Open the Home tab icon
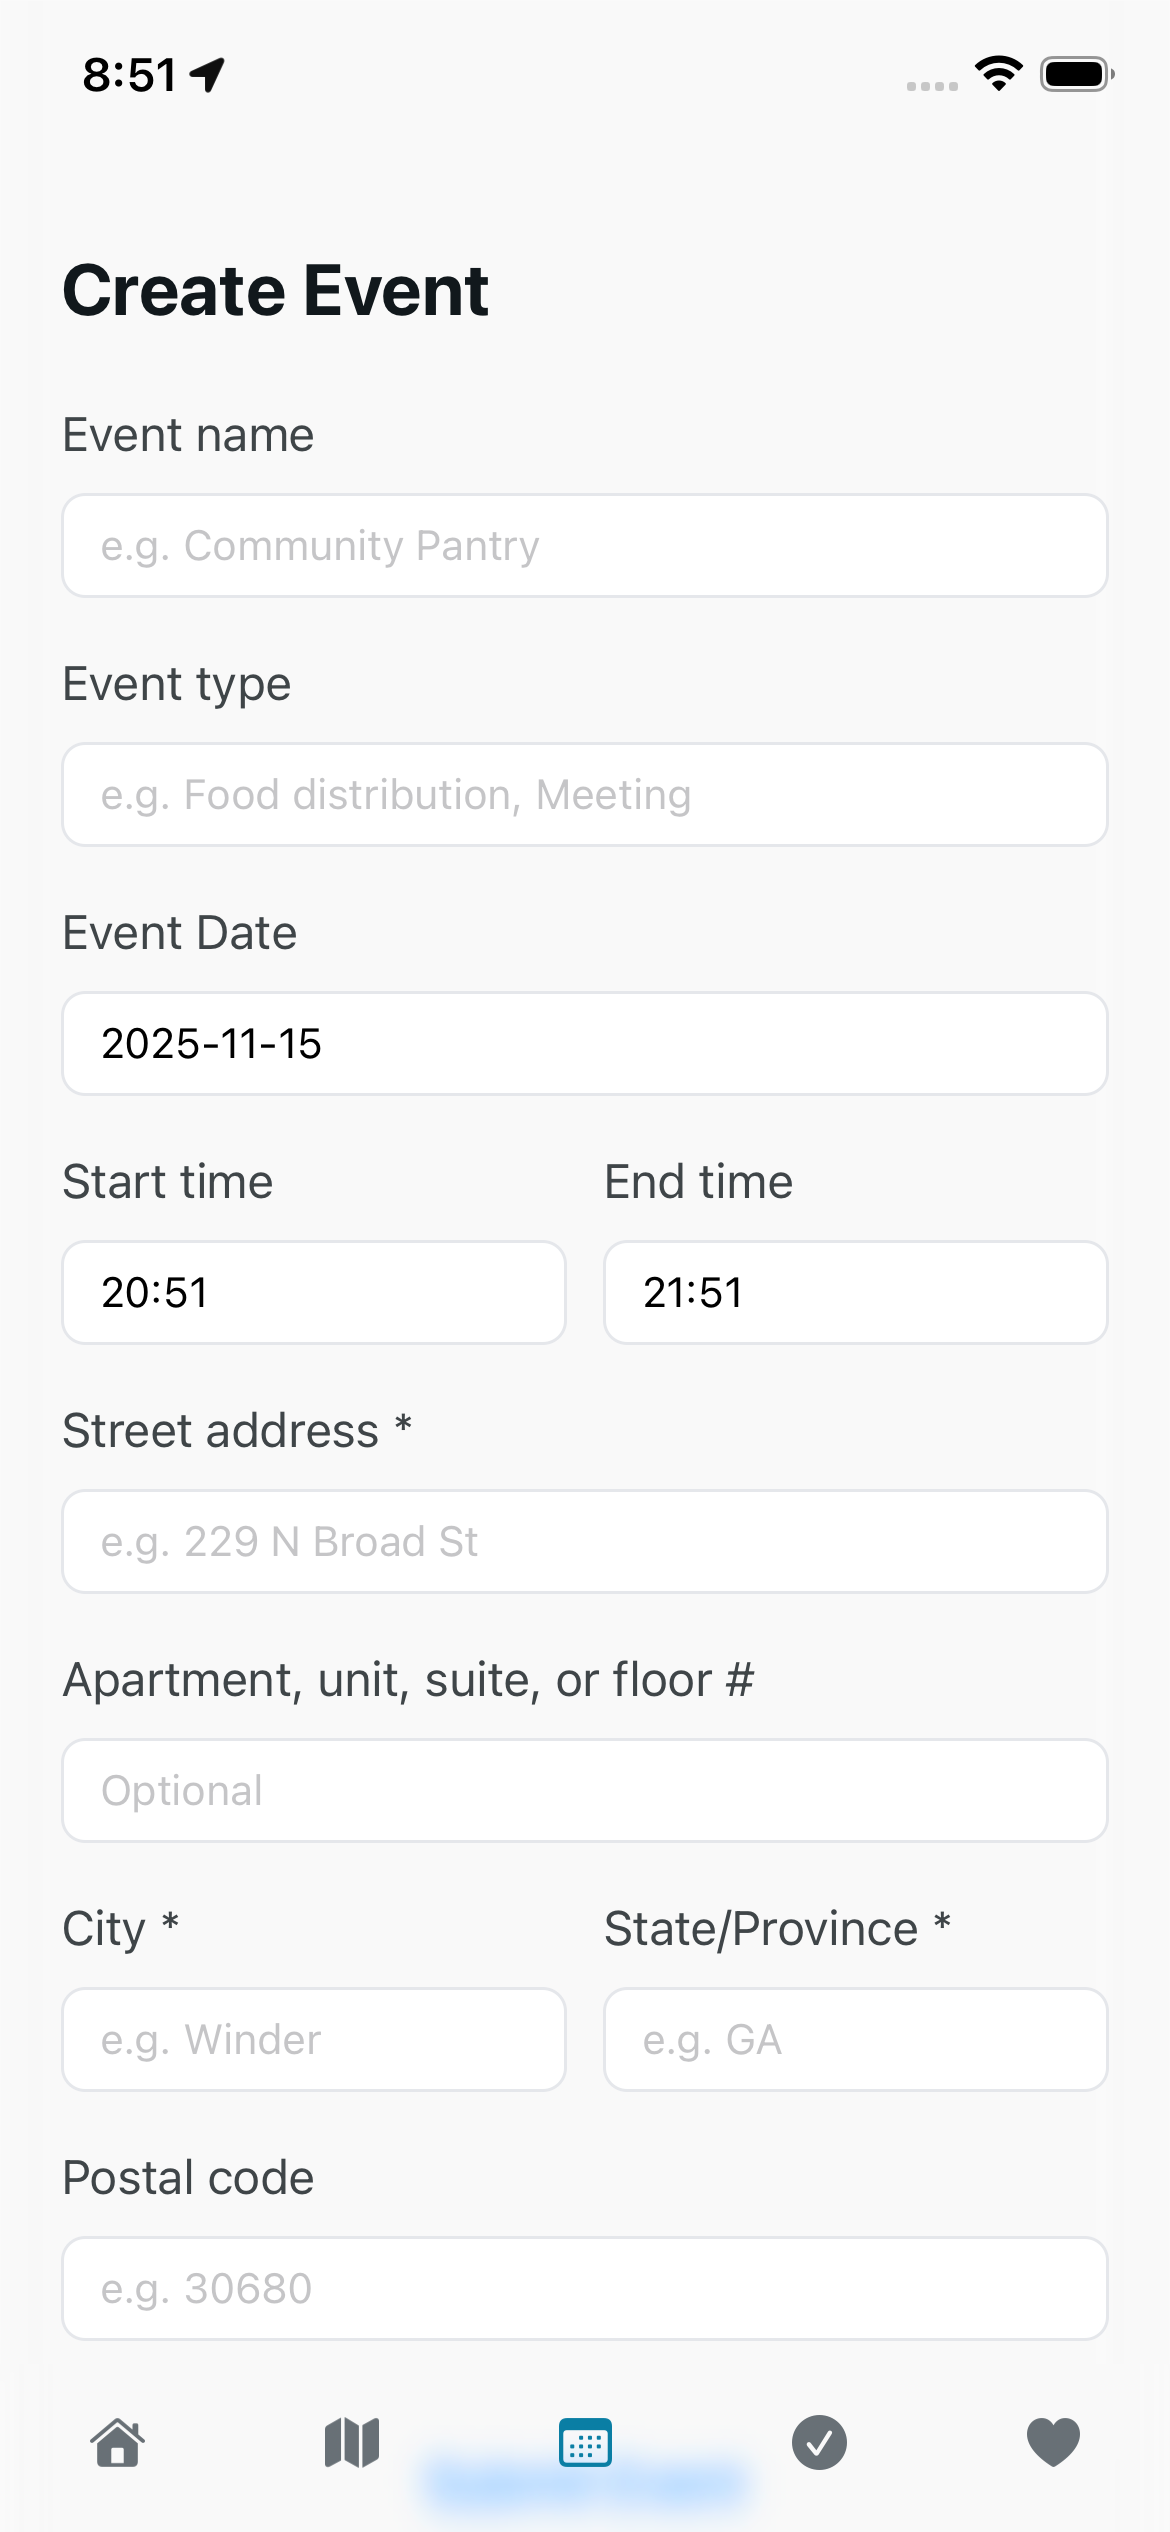Image resolution: width=1170 pixels, height=2532 pixels. pyautogui.click(x=118, y=2443)
